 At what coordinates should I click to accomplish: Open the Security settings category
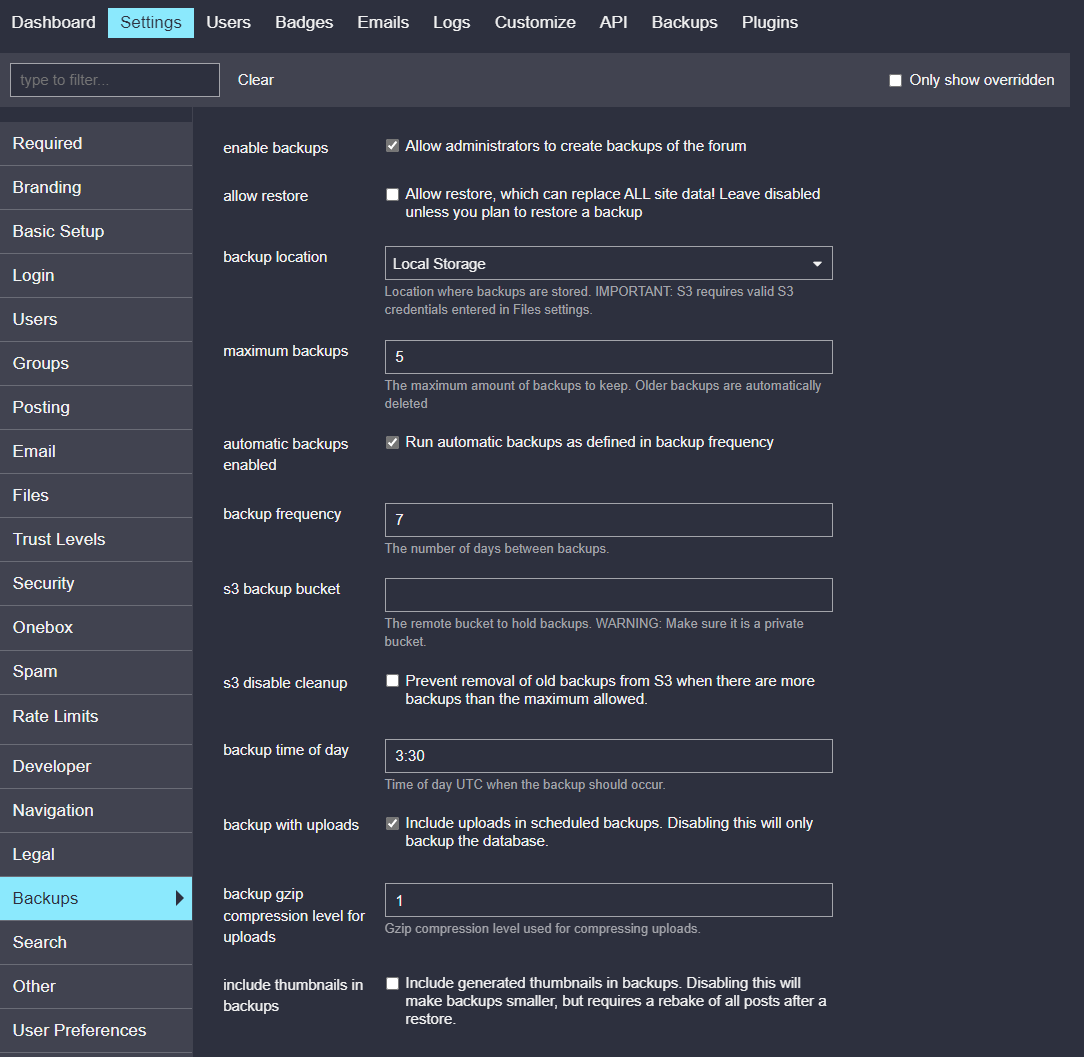(43, 583)
